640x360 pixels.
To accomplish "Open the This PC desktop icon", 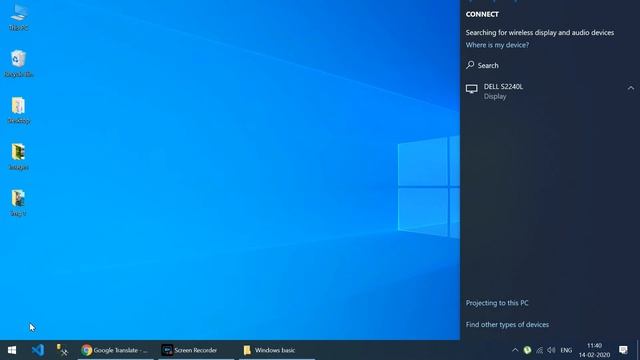I will coord(19,17).
